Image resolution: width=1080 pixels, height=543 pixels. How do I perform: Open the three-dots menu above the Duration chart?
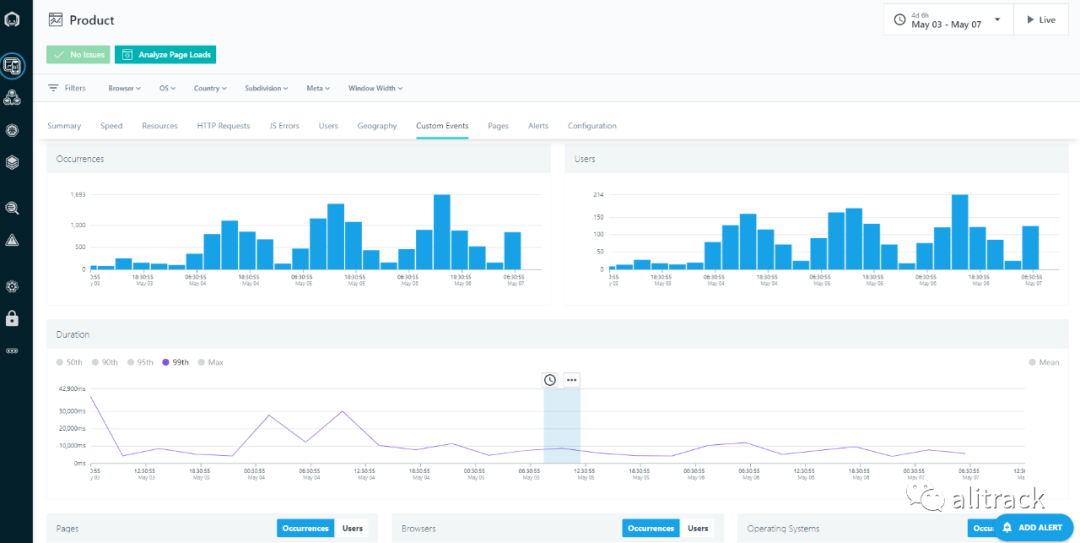click(x=572, y=380)
